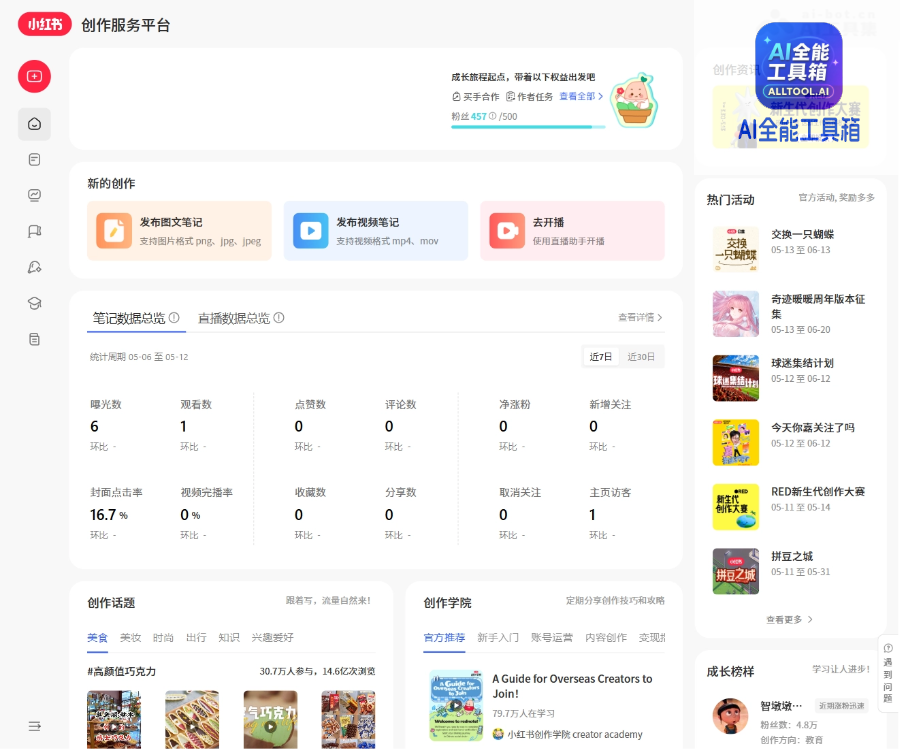Open the academy graduation cap icon in sidebar

[x=34, y=304]
